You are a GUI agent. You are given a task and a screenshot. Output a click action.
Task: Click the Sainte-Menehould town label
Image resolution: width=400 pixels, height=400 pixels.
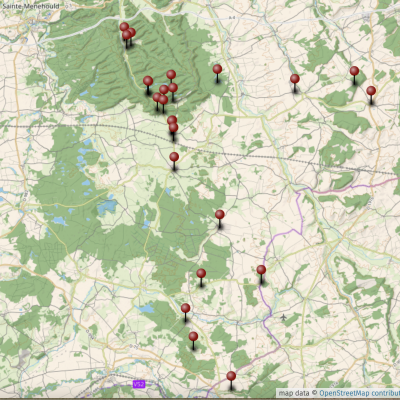31,6
